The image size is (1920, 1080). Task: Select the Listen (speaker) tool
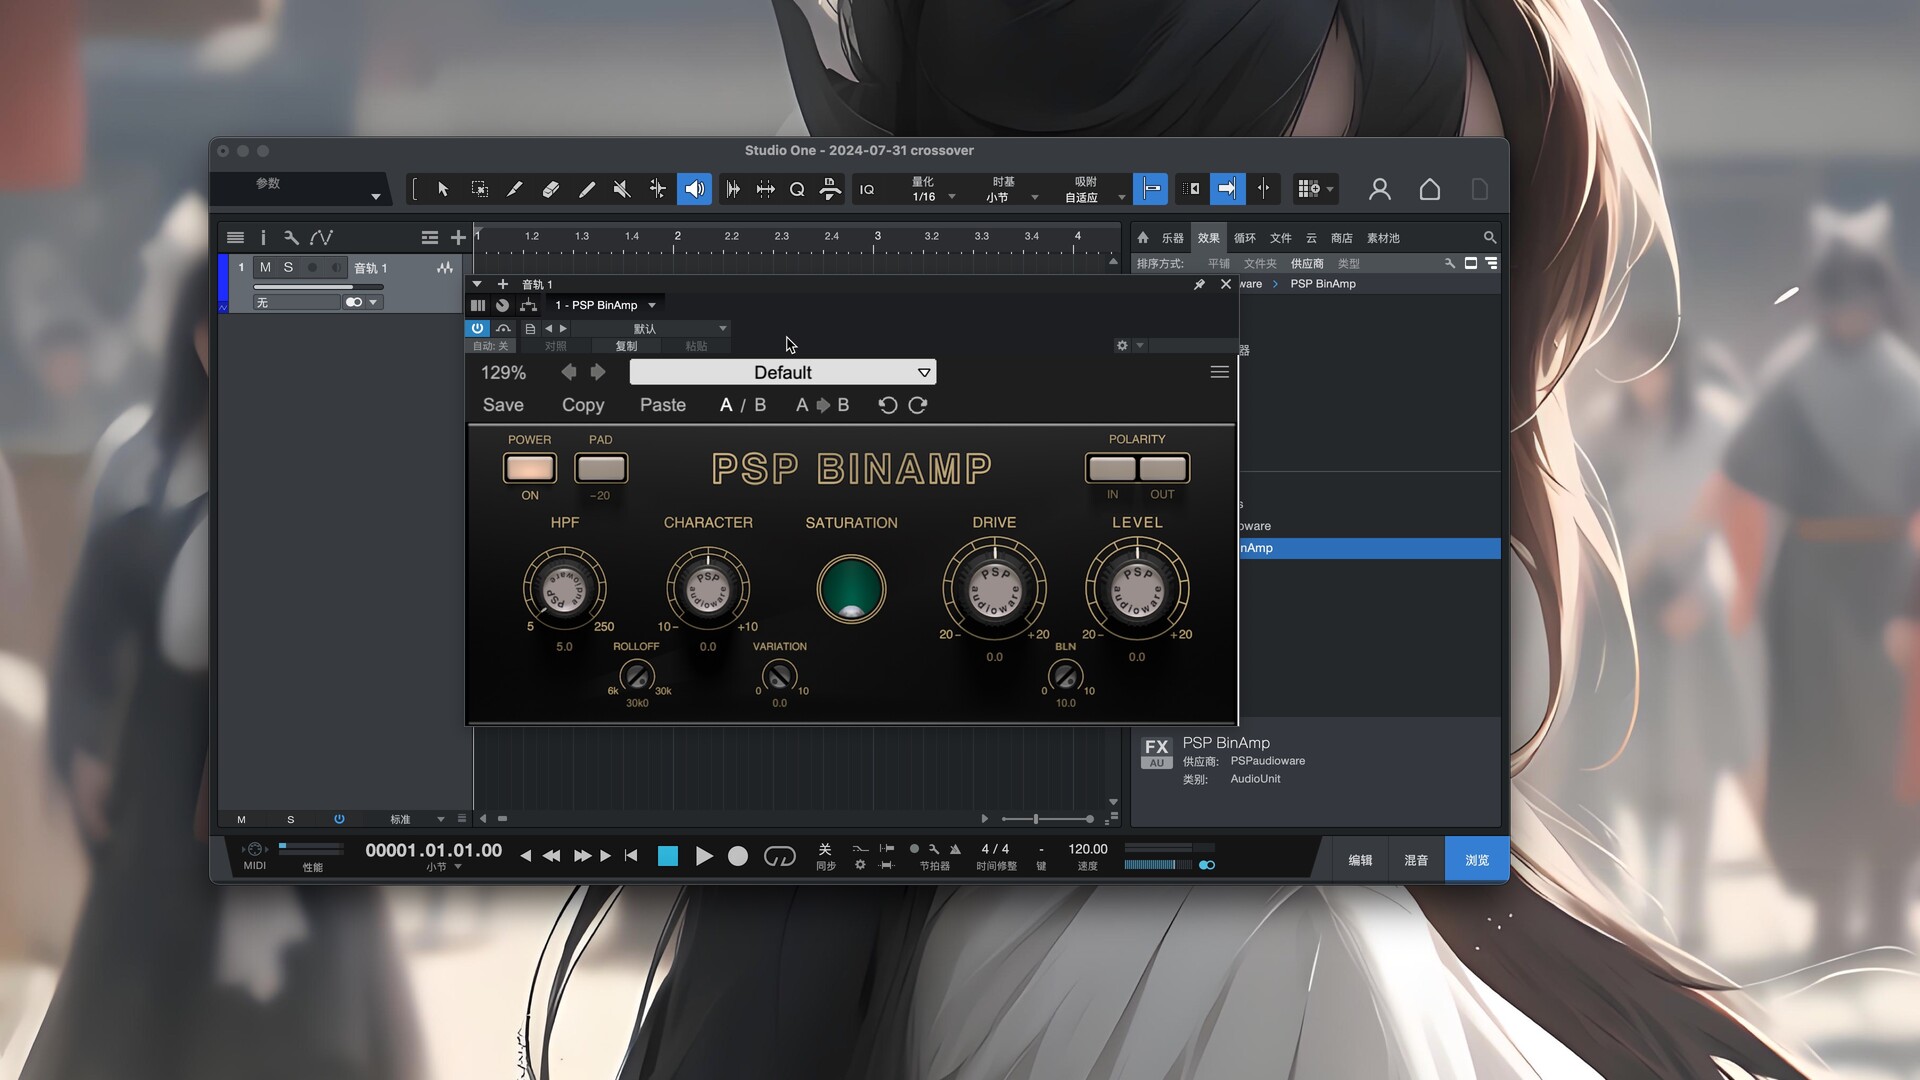tap(694, 189)
